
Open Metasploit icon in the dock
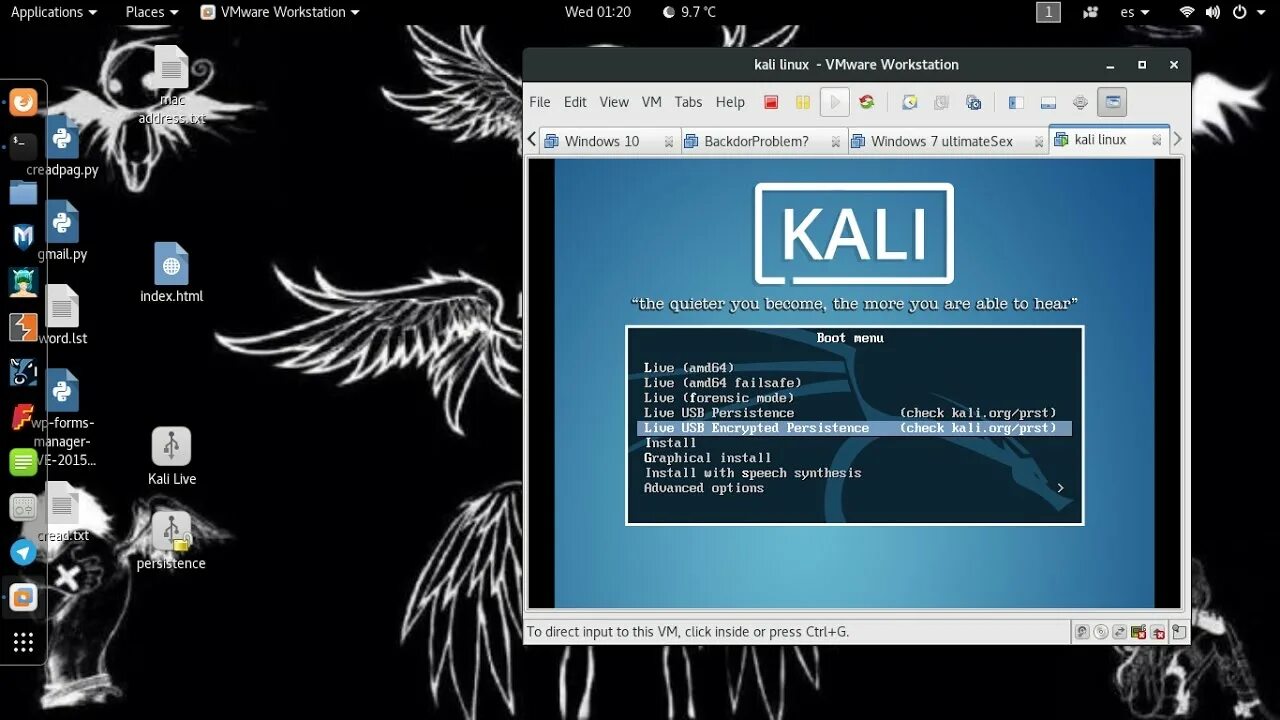23,237
